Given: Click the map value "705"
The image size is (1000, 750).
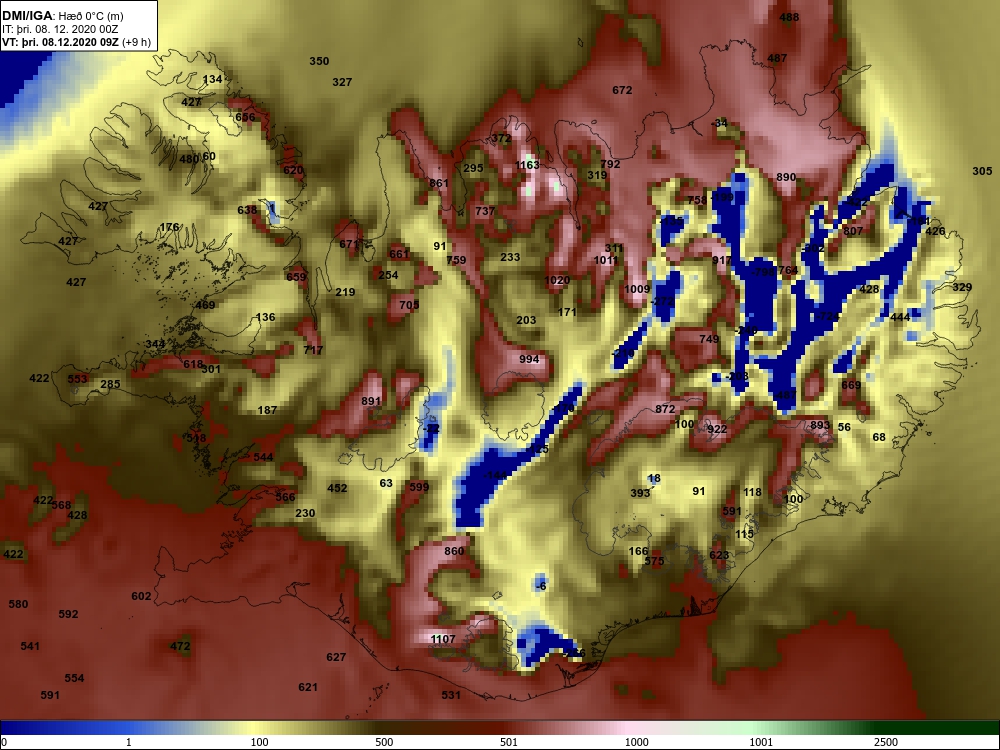Looking at the screenshot, I should [409, 305].
